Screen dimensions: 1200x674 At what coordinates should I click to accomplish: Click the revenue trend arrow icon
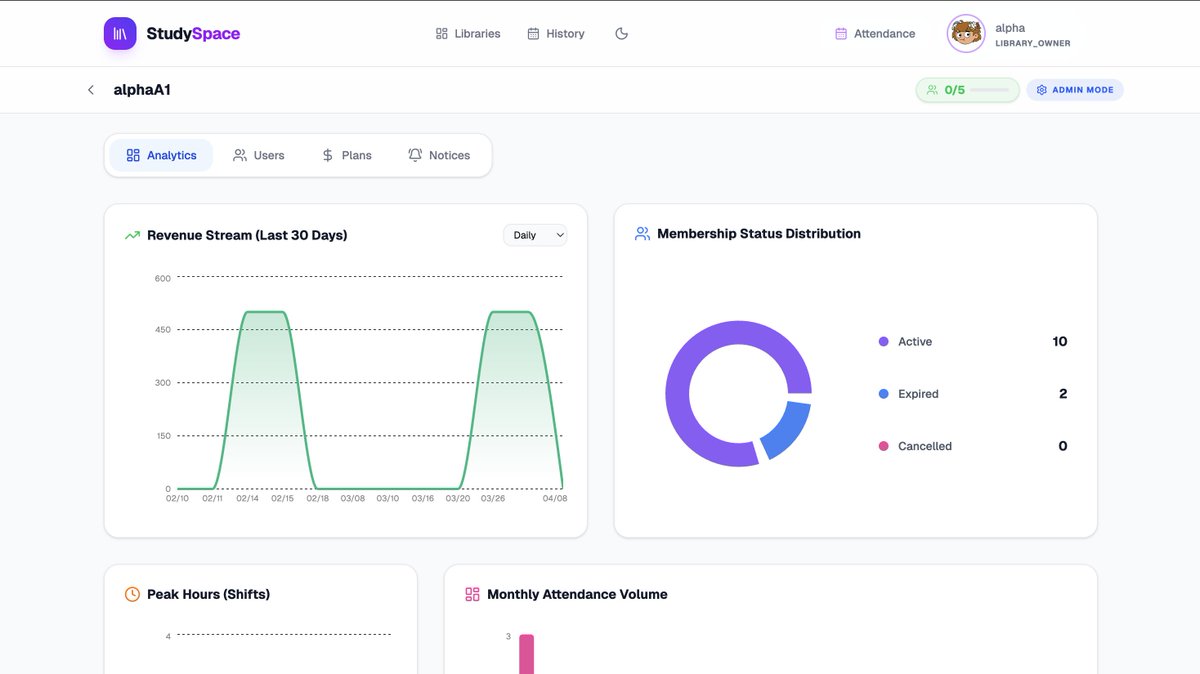[132, 236]
